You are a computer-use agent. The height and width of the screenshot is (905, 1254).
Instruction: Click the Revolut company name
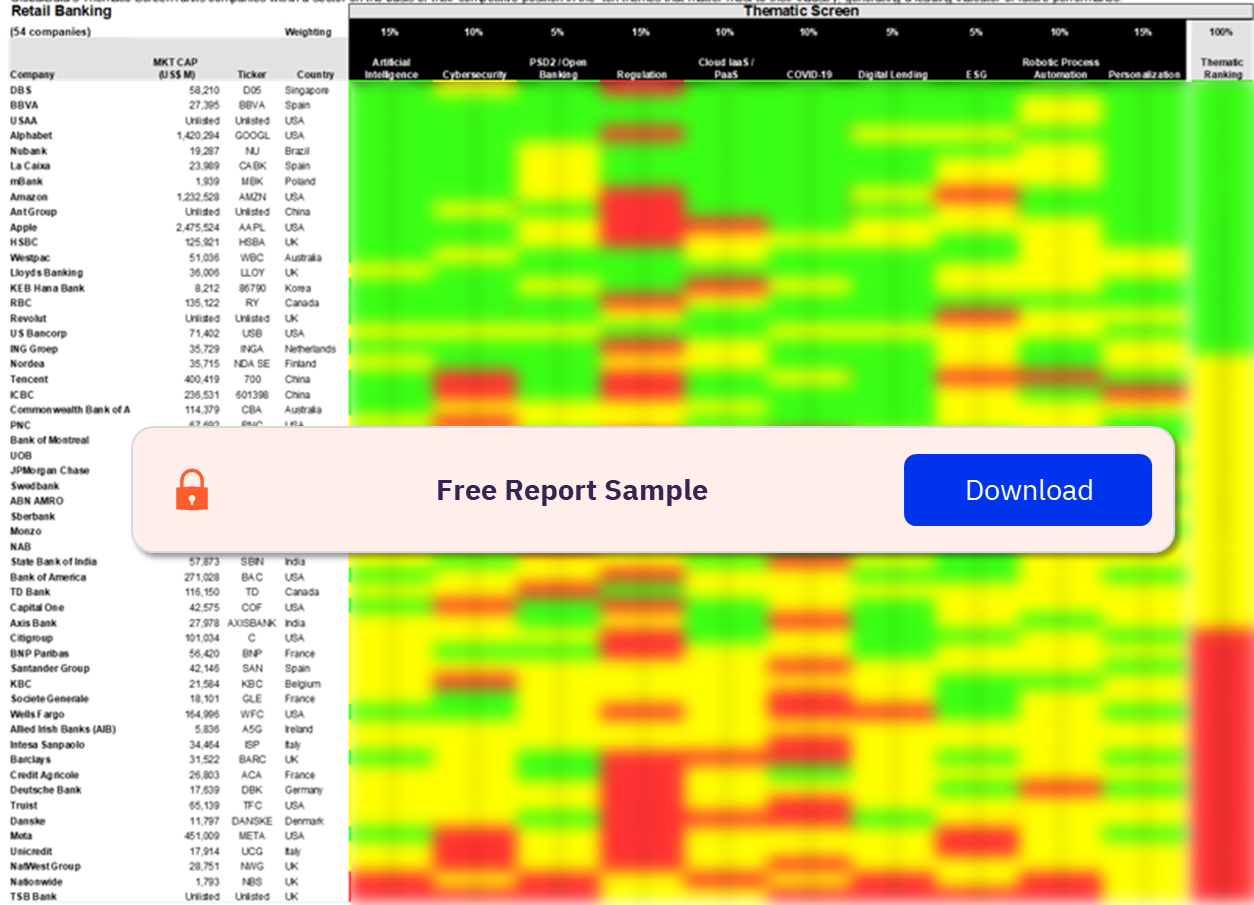point(28,318)
